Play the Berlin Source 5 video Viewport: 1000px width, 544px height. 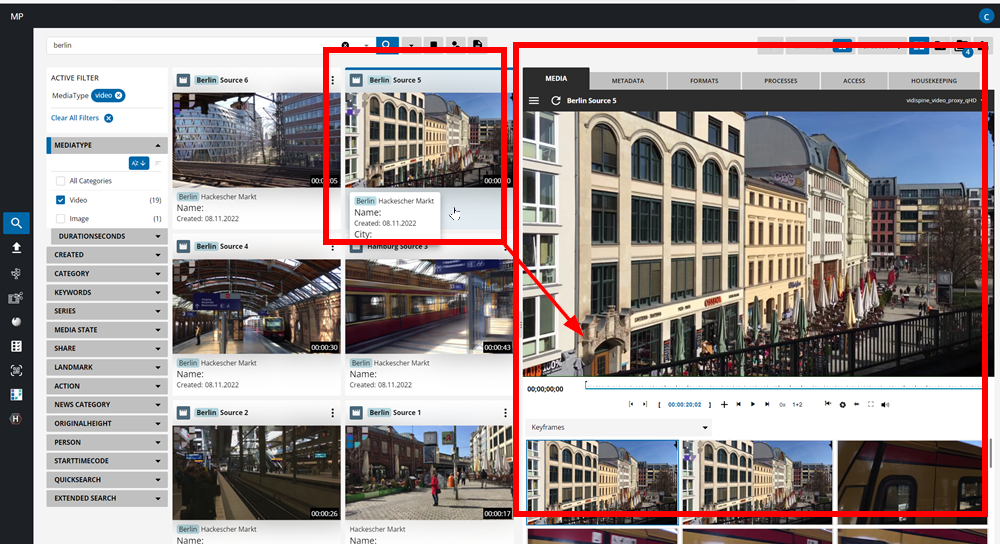pyautogui.click(x=753, y=404)
